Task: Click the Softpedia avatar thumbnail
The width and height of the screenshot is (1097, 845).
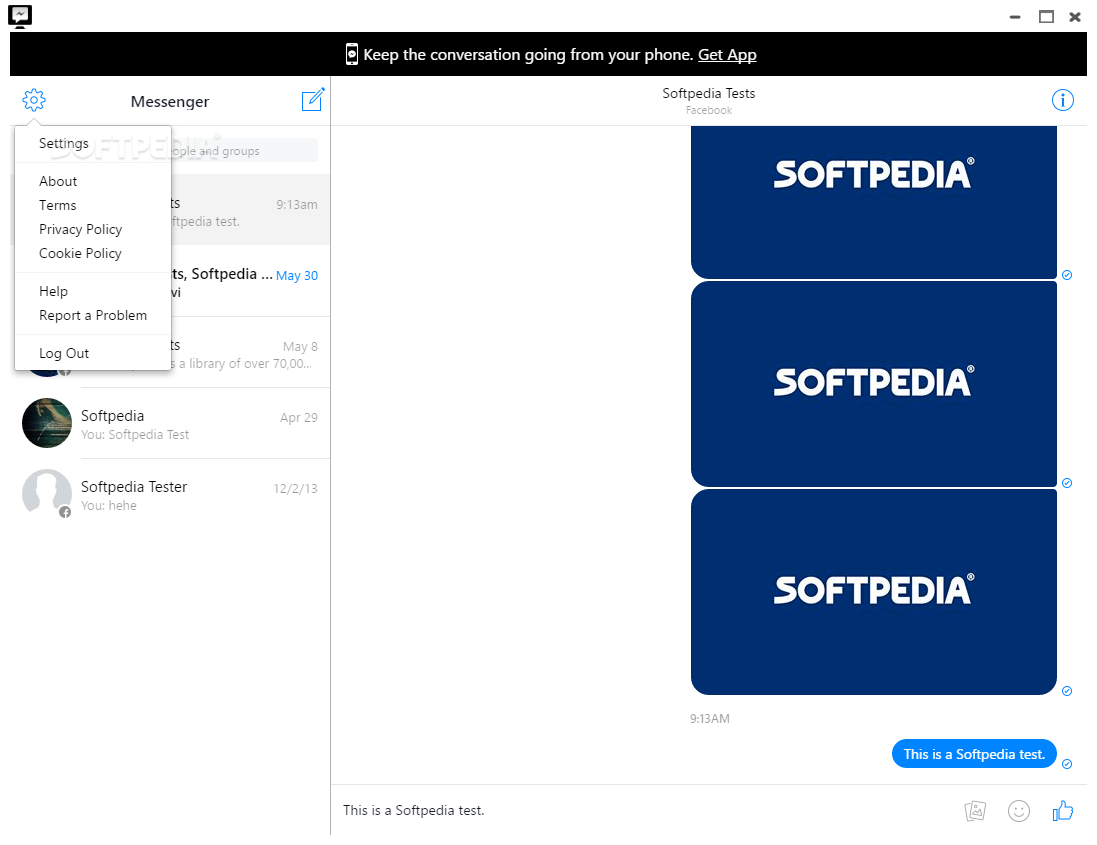Action: [x=47, y=423]
